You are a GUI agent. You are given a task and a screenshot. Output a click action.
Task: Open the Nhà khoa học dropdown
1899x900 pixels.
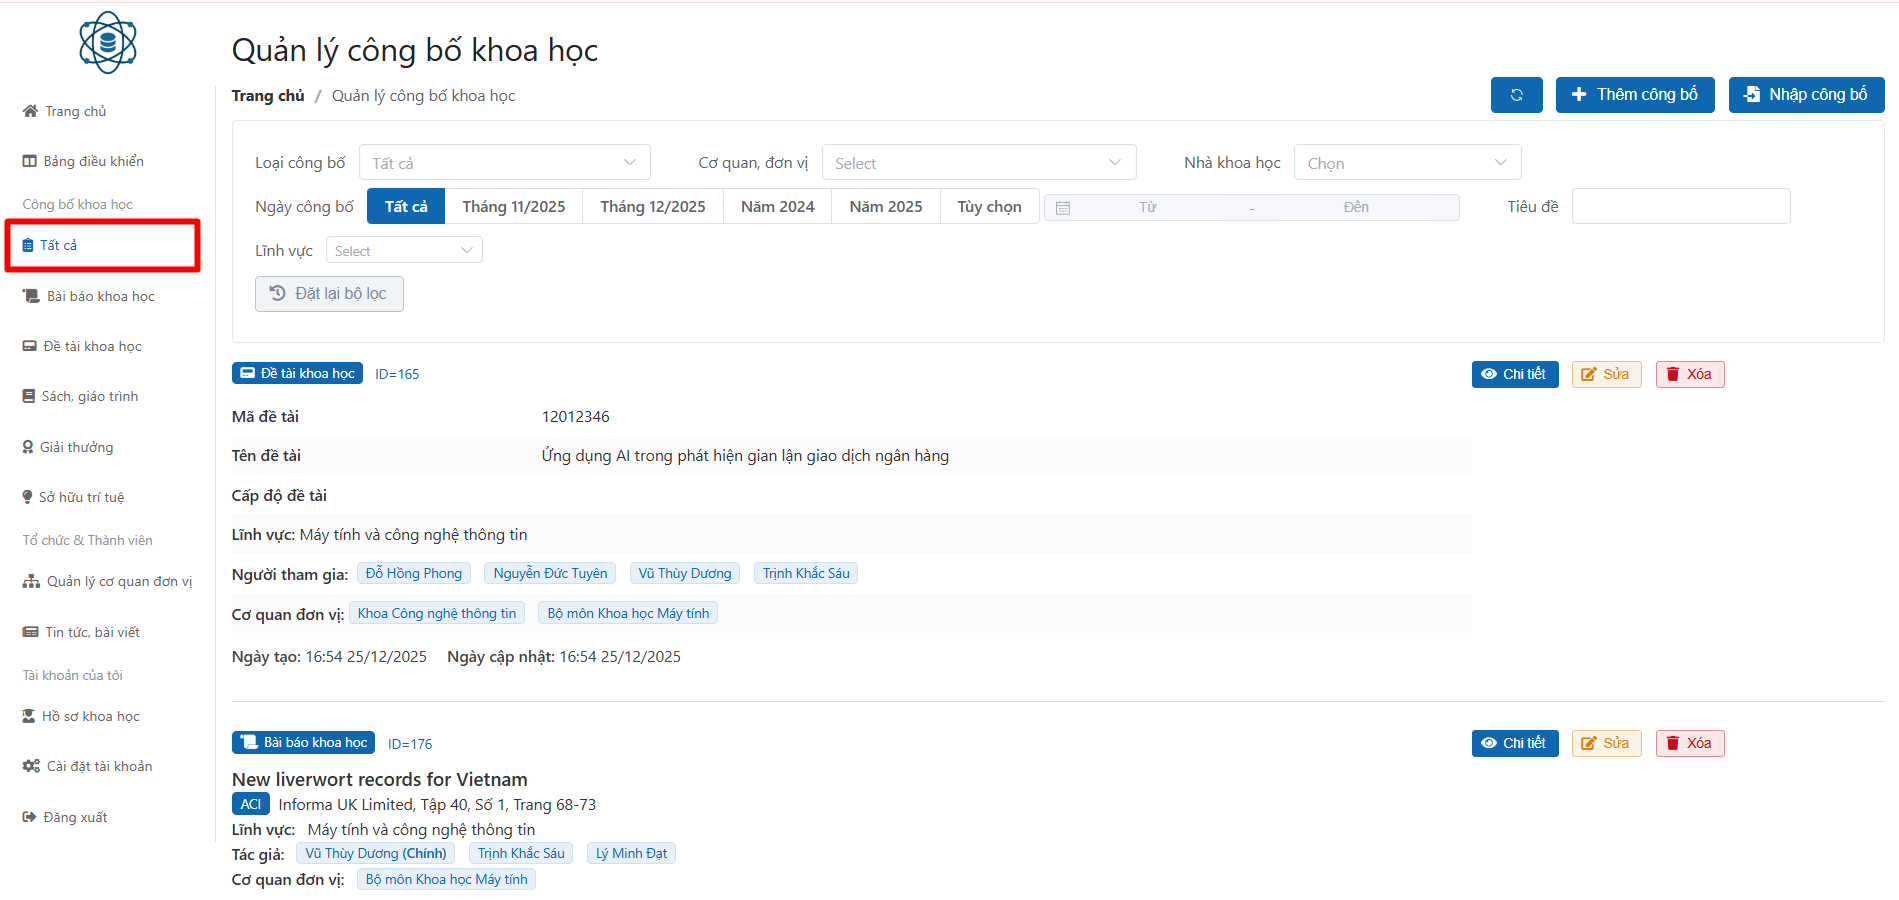1406,163
